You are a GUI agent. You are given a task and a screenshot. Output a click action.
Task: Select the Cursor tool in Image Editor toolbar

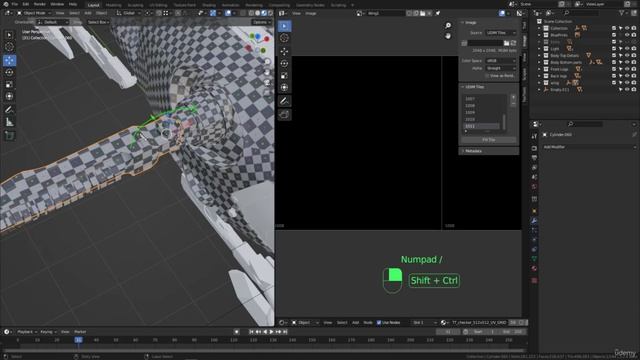tap(284, 38)
